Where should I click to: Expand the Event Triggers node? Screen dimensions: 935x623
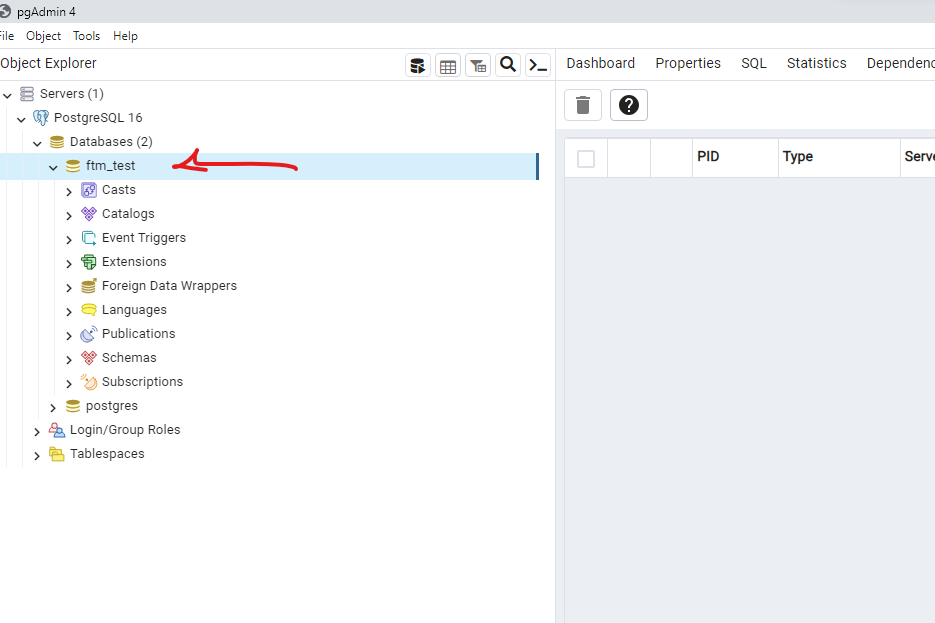click(69, 240)
